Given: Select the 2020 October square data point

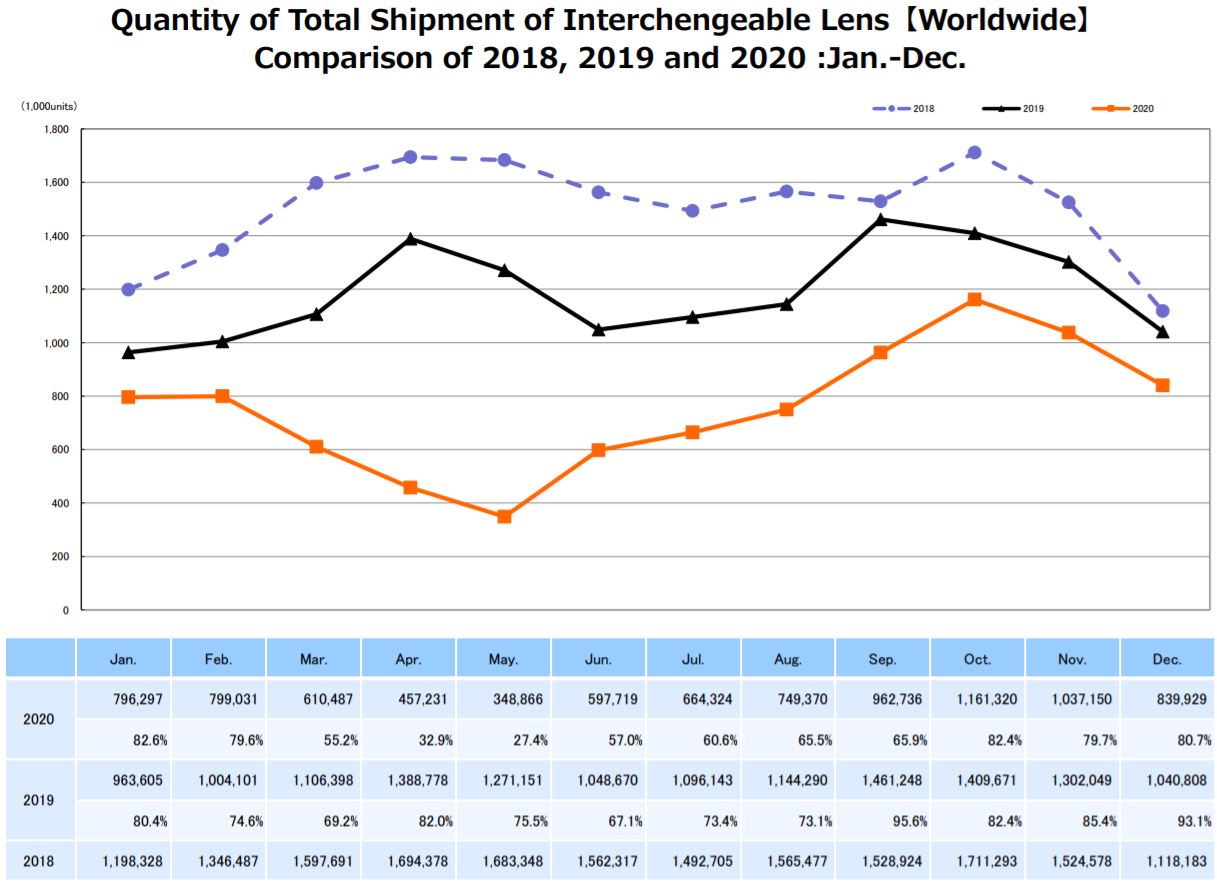Looking at the screenshot, I should 974,299.
